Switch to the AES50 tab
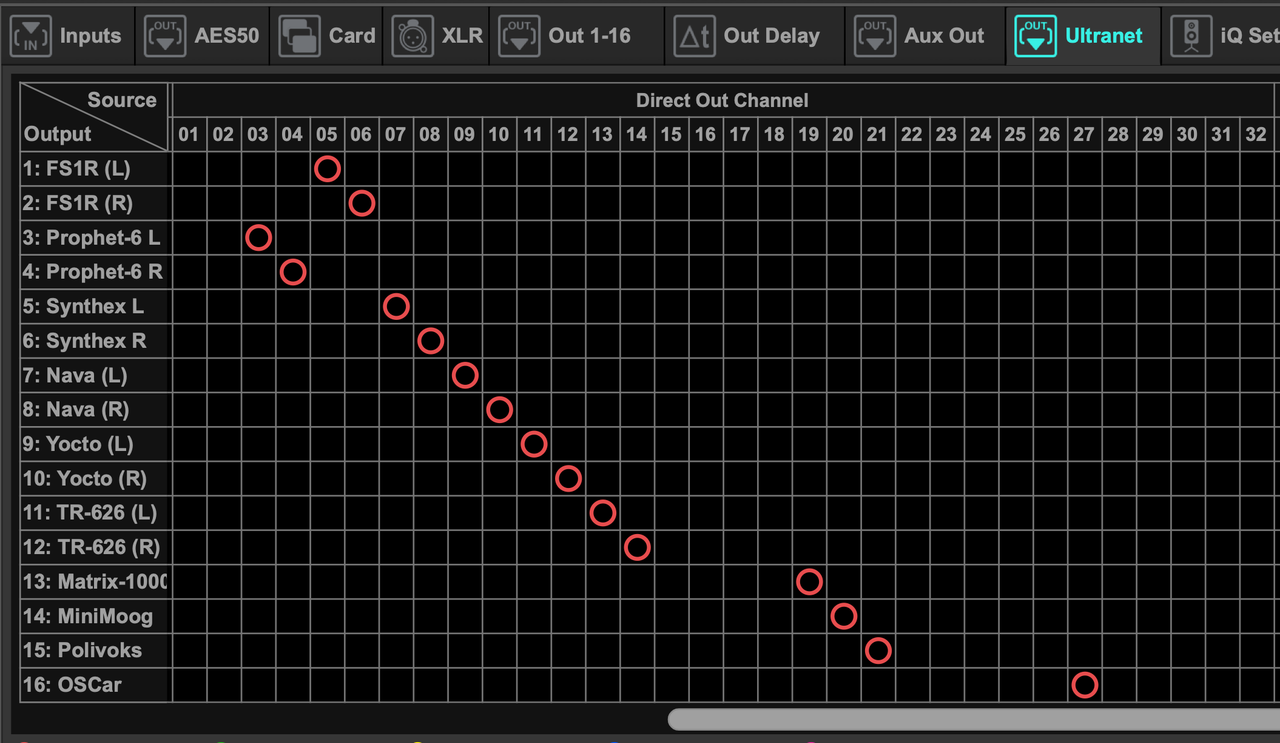1280x743 pixels. click(x=200, y=36)
